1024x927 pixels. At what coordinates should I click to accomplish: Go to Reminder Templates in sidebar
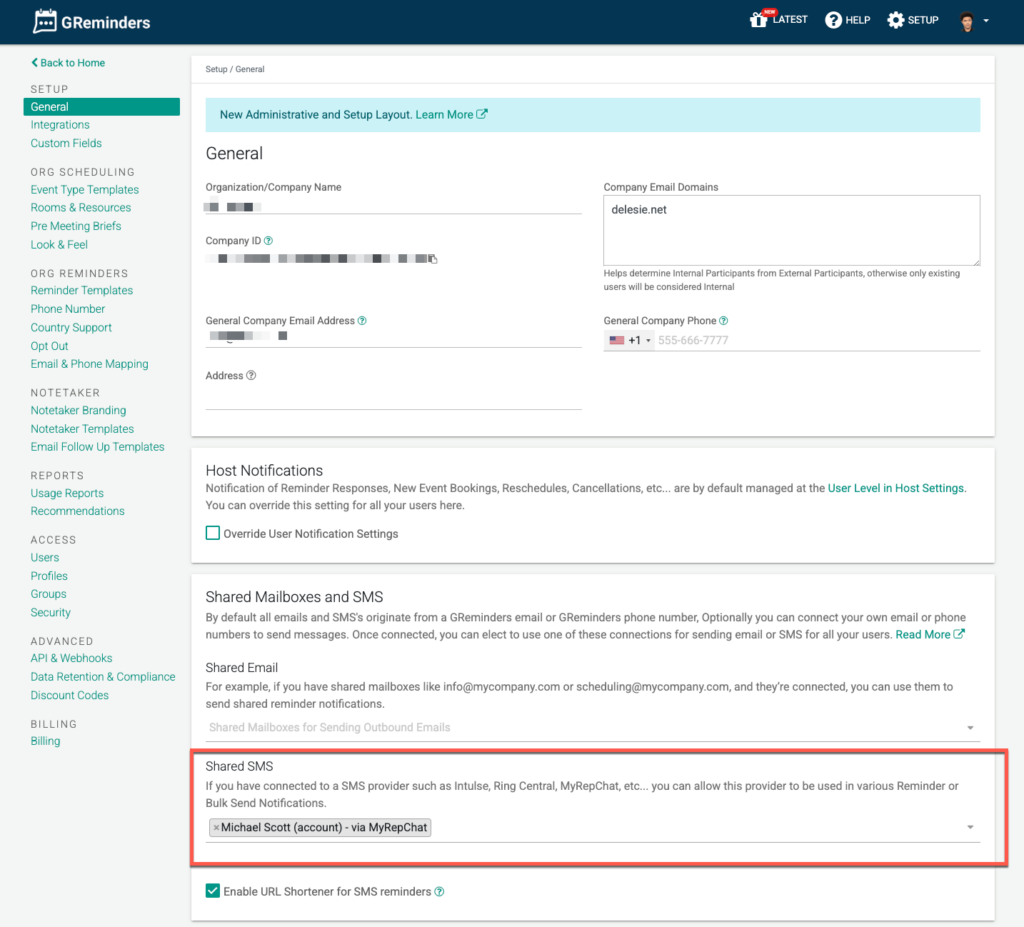[81, 290]
